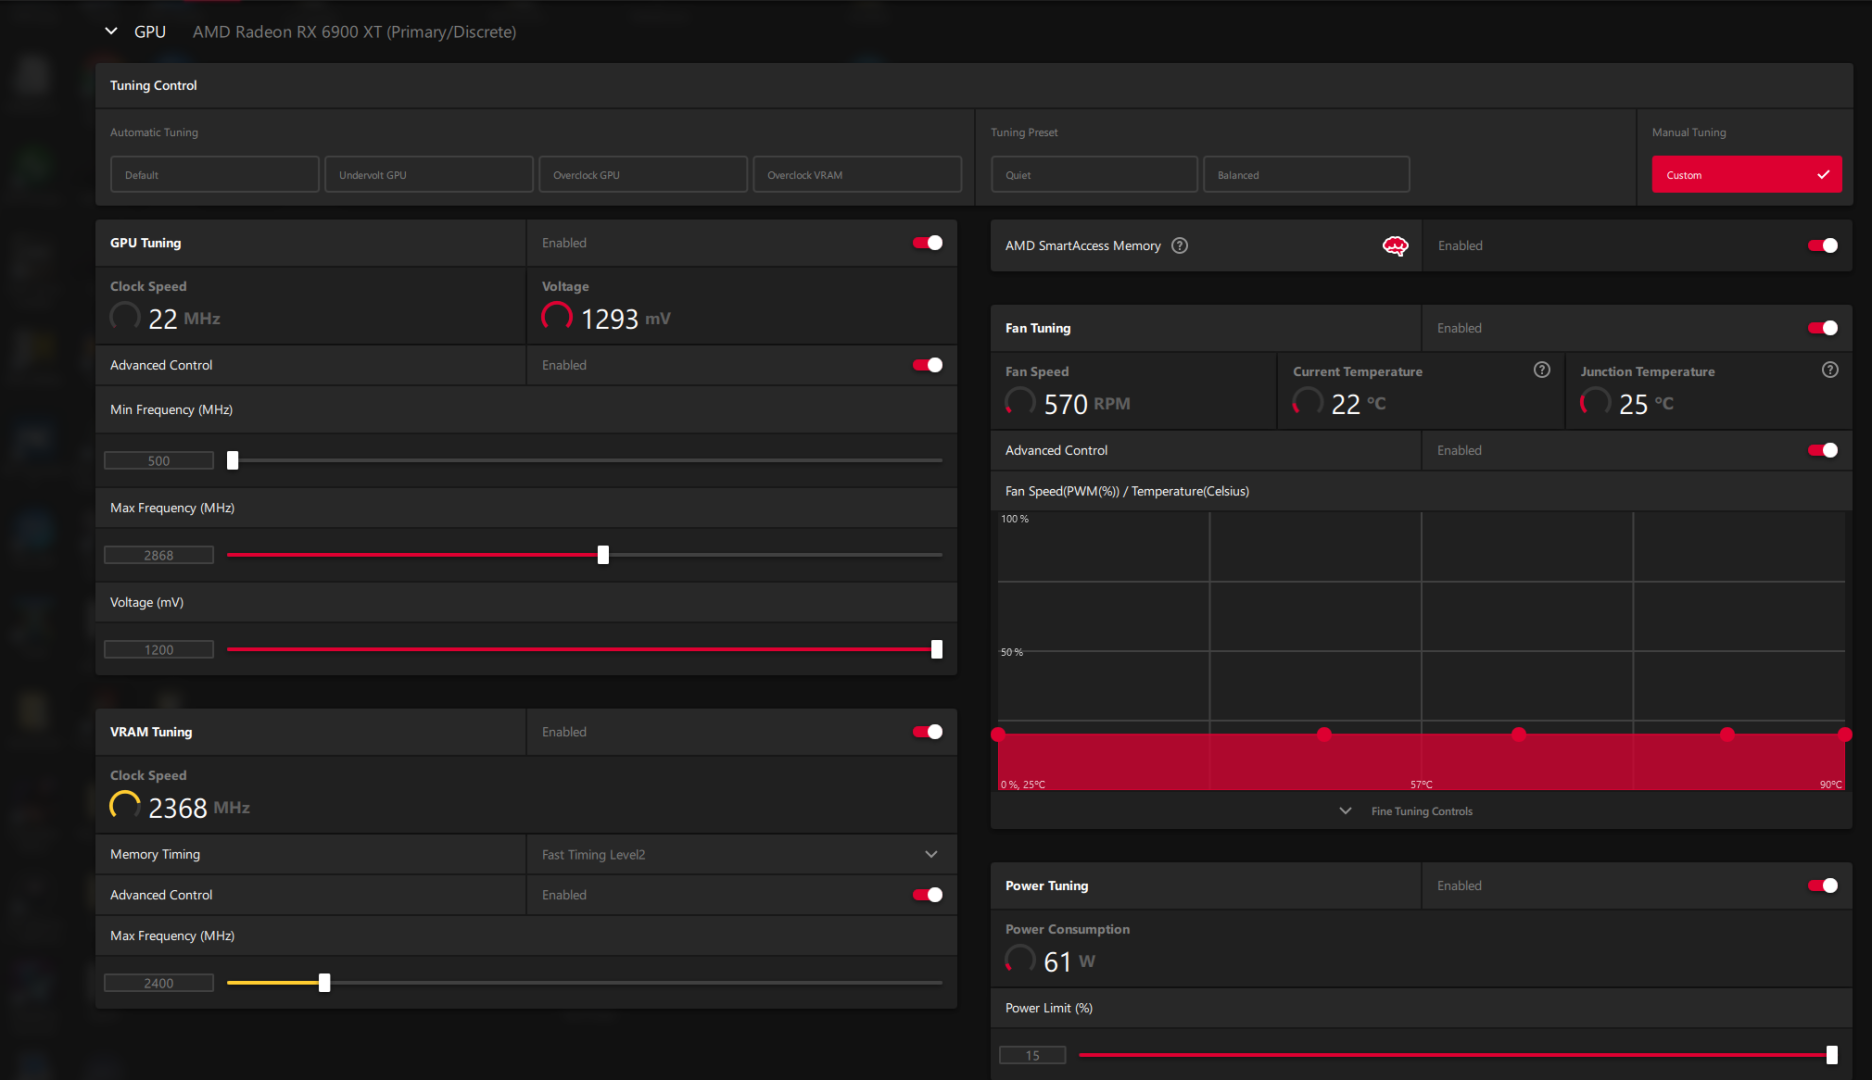
Task: Choose Overclock GPU automatic tuning
Action: coord(643,175)
